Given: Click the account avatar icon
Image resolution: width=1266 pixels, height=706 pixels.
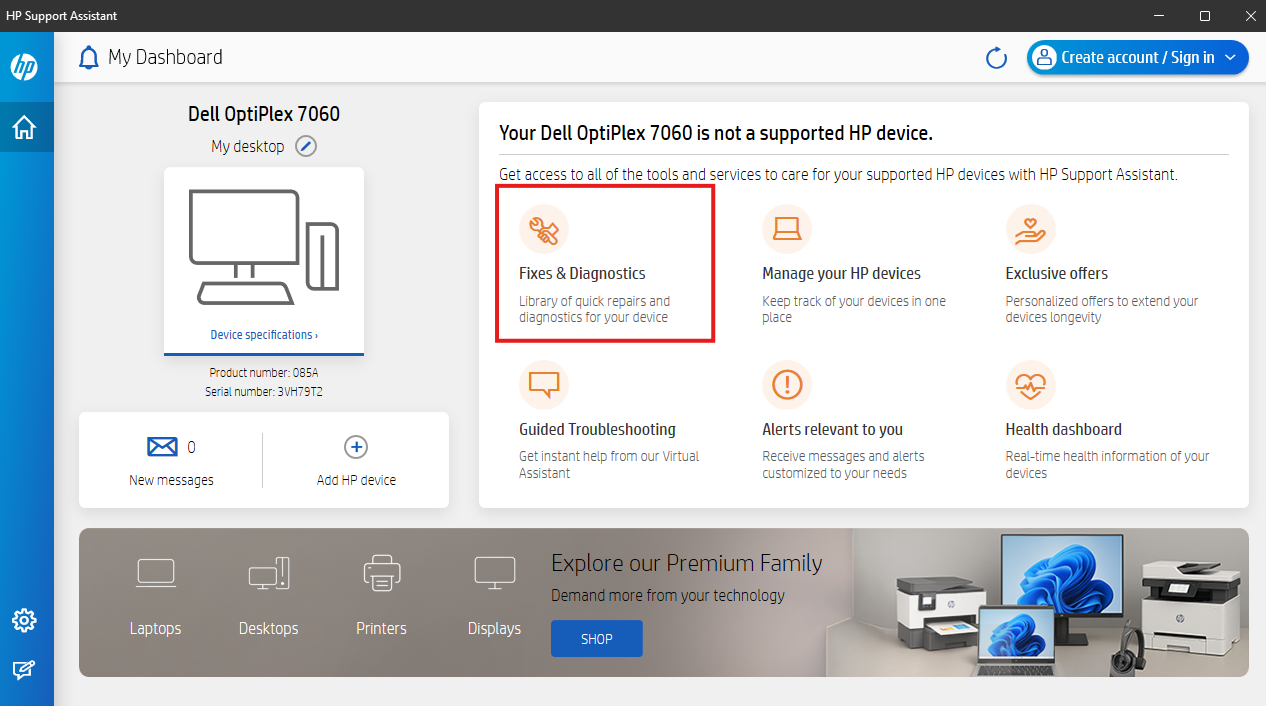Looking at the screenshot, I should [x=1045, y=57].
